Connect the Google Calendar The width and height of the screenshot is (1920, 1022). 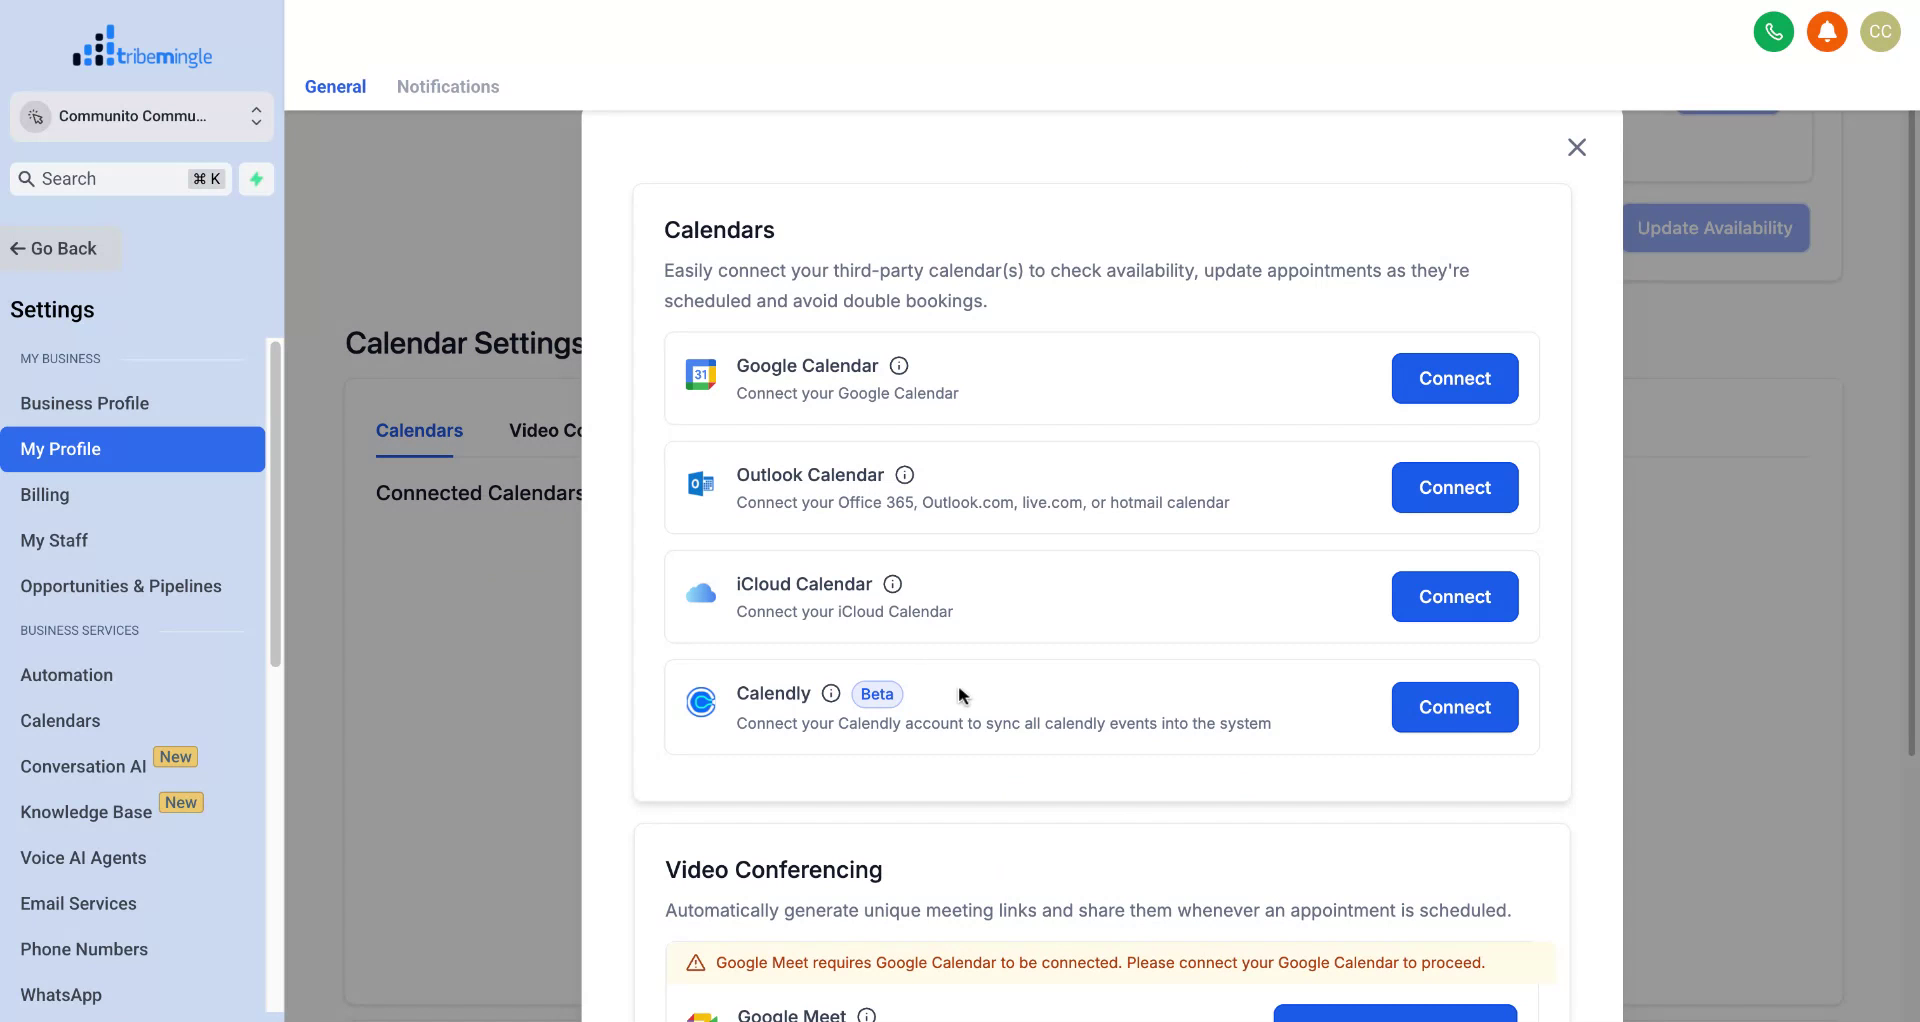pyautogui.click(x=1454, y=378)
